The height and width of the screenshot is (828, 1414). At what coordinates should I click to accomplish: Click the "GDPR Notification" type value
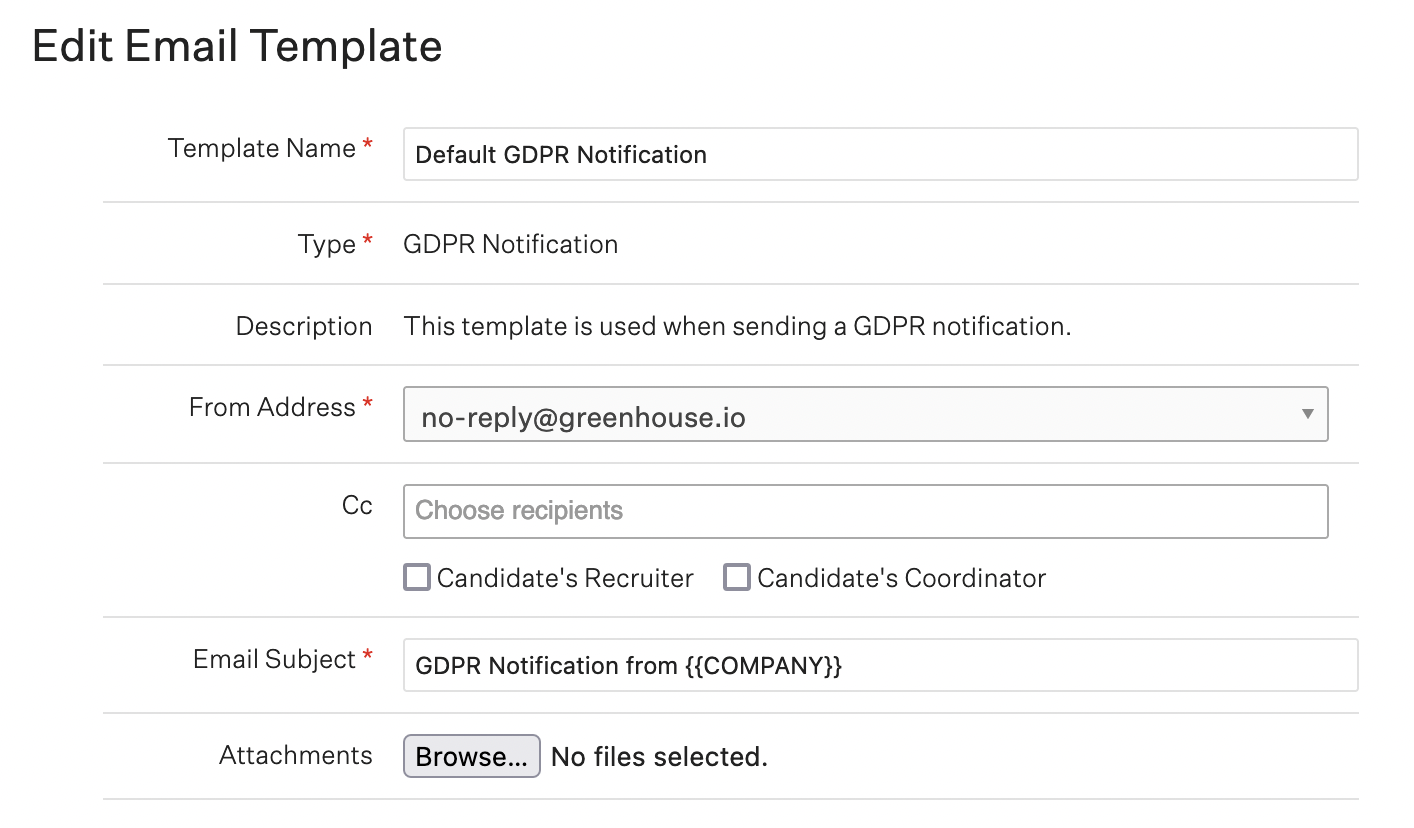tap(510, 244)
